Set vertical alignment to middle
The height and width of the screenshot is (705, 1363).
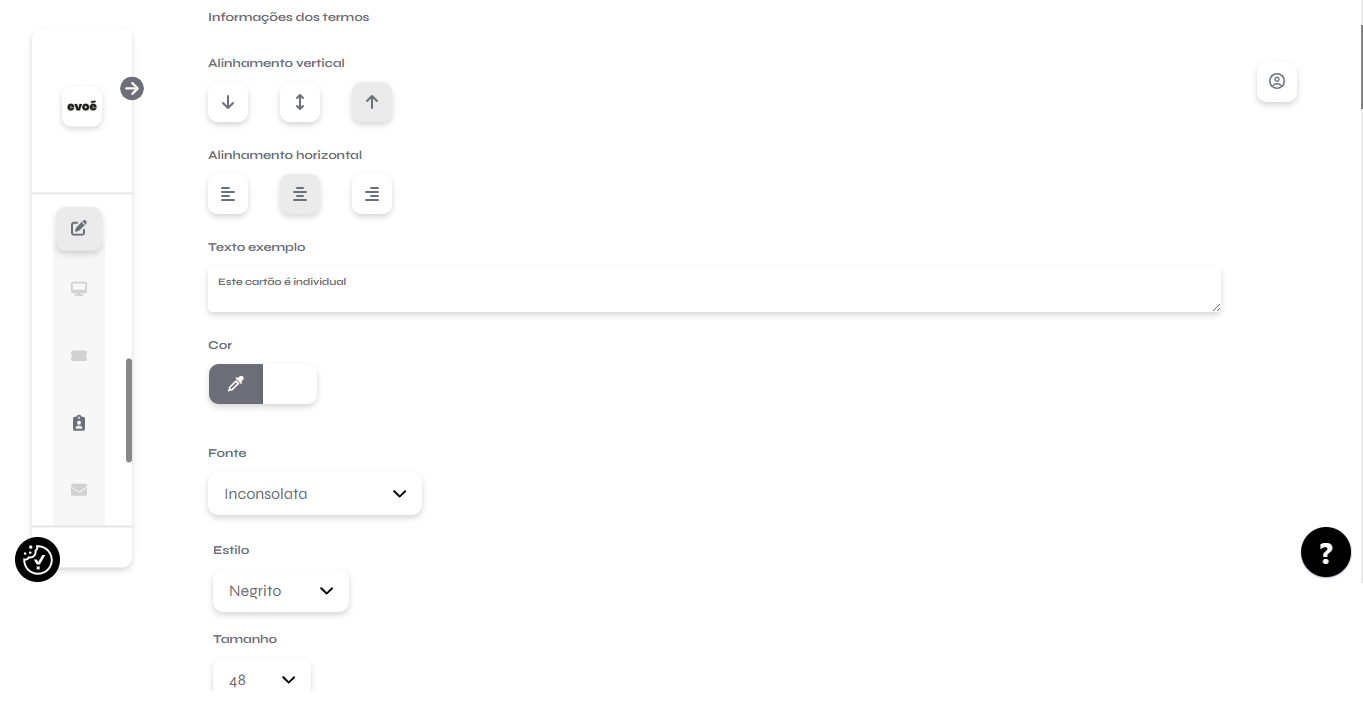tap(300, 102)
